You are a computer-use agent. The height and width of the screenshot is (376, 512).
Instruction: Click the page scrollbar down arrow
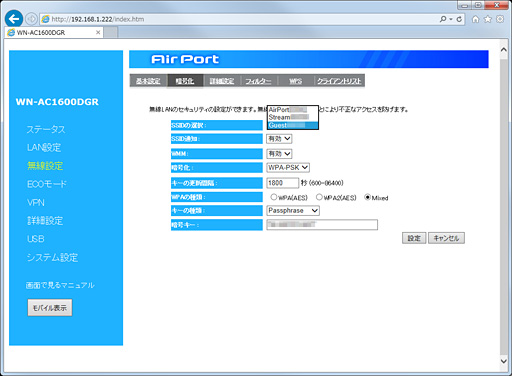coord(504,361)
